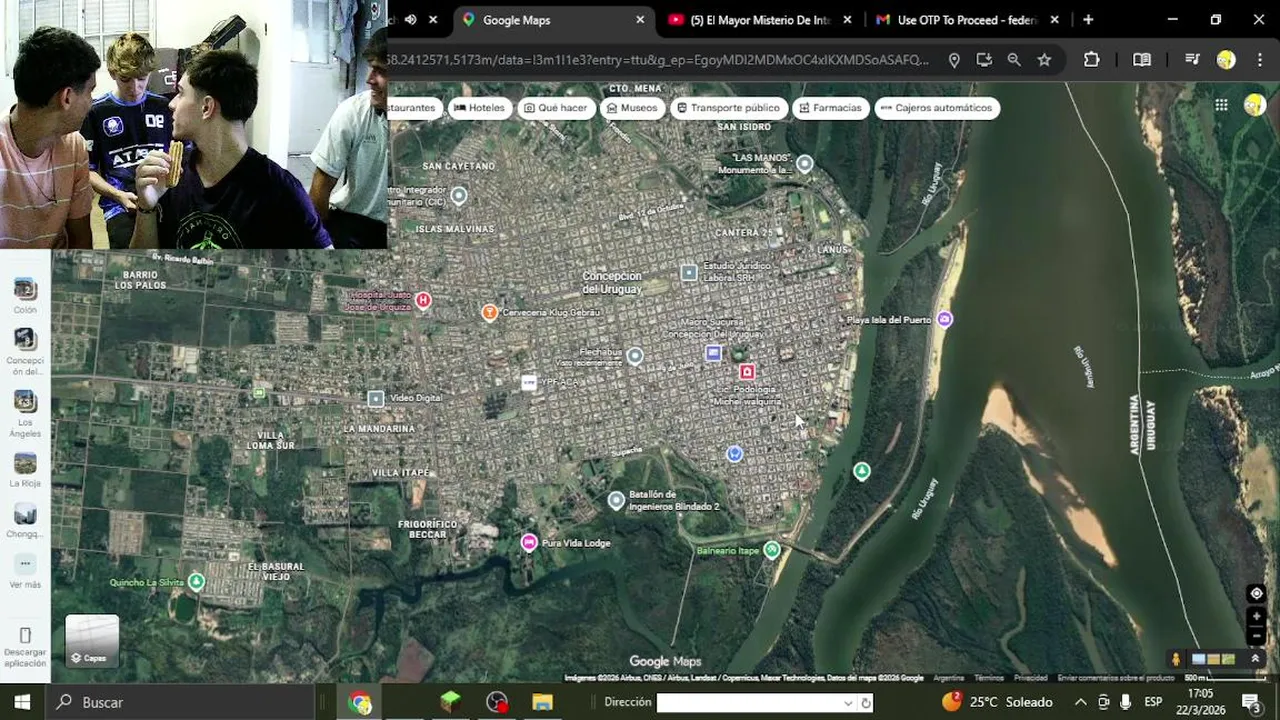Open Términos link in map footer
1280x720 pixels.
(988, 678)
